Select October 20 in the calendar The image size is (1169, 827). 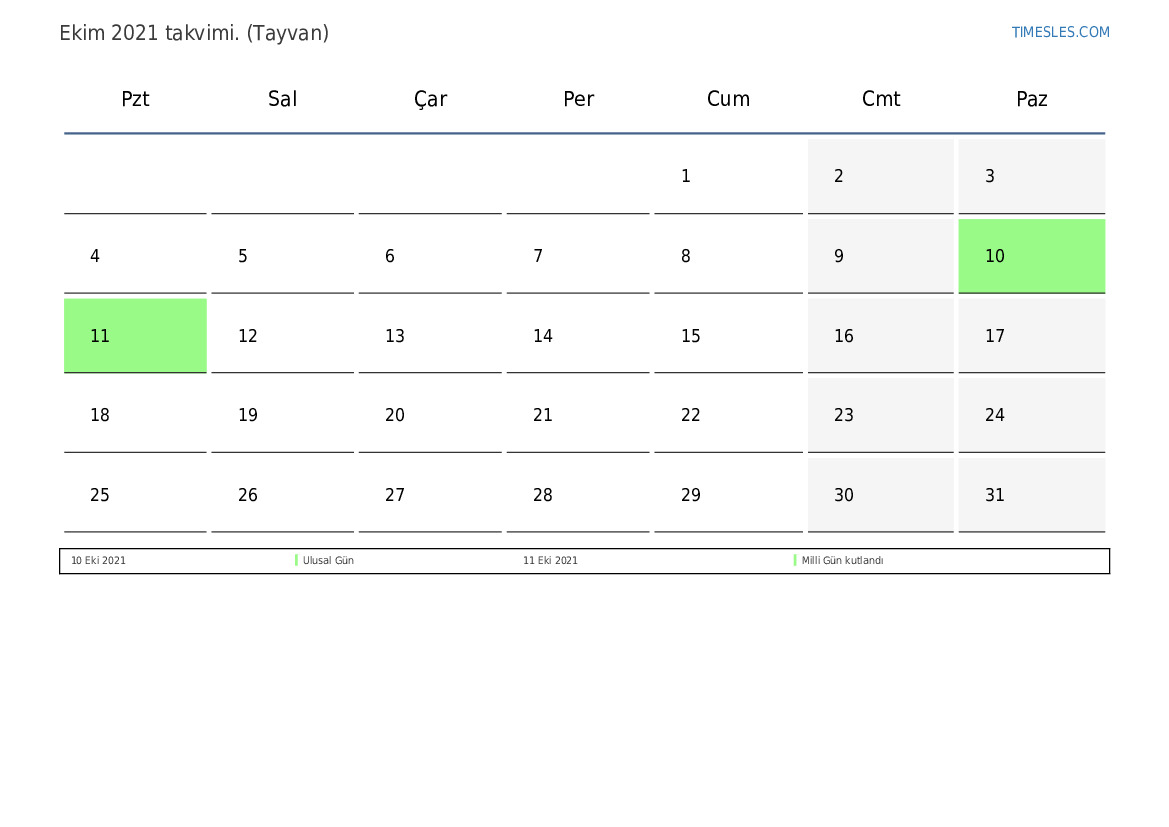(430, 415)
